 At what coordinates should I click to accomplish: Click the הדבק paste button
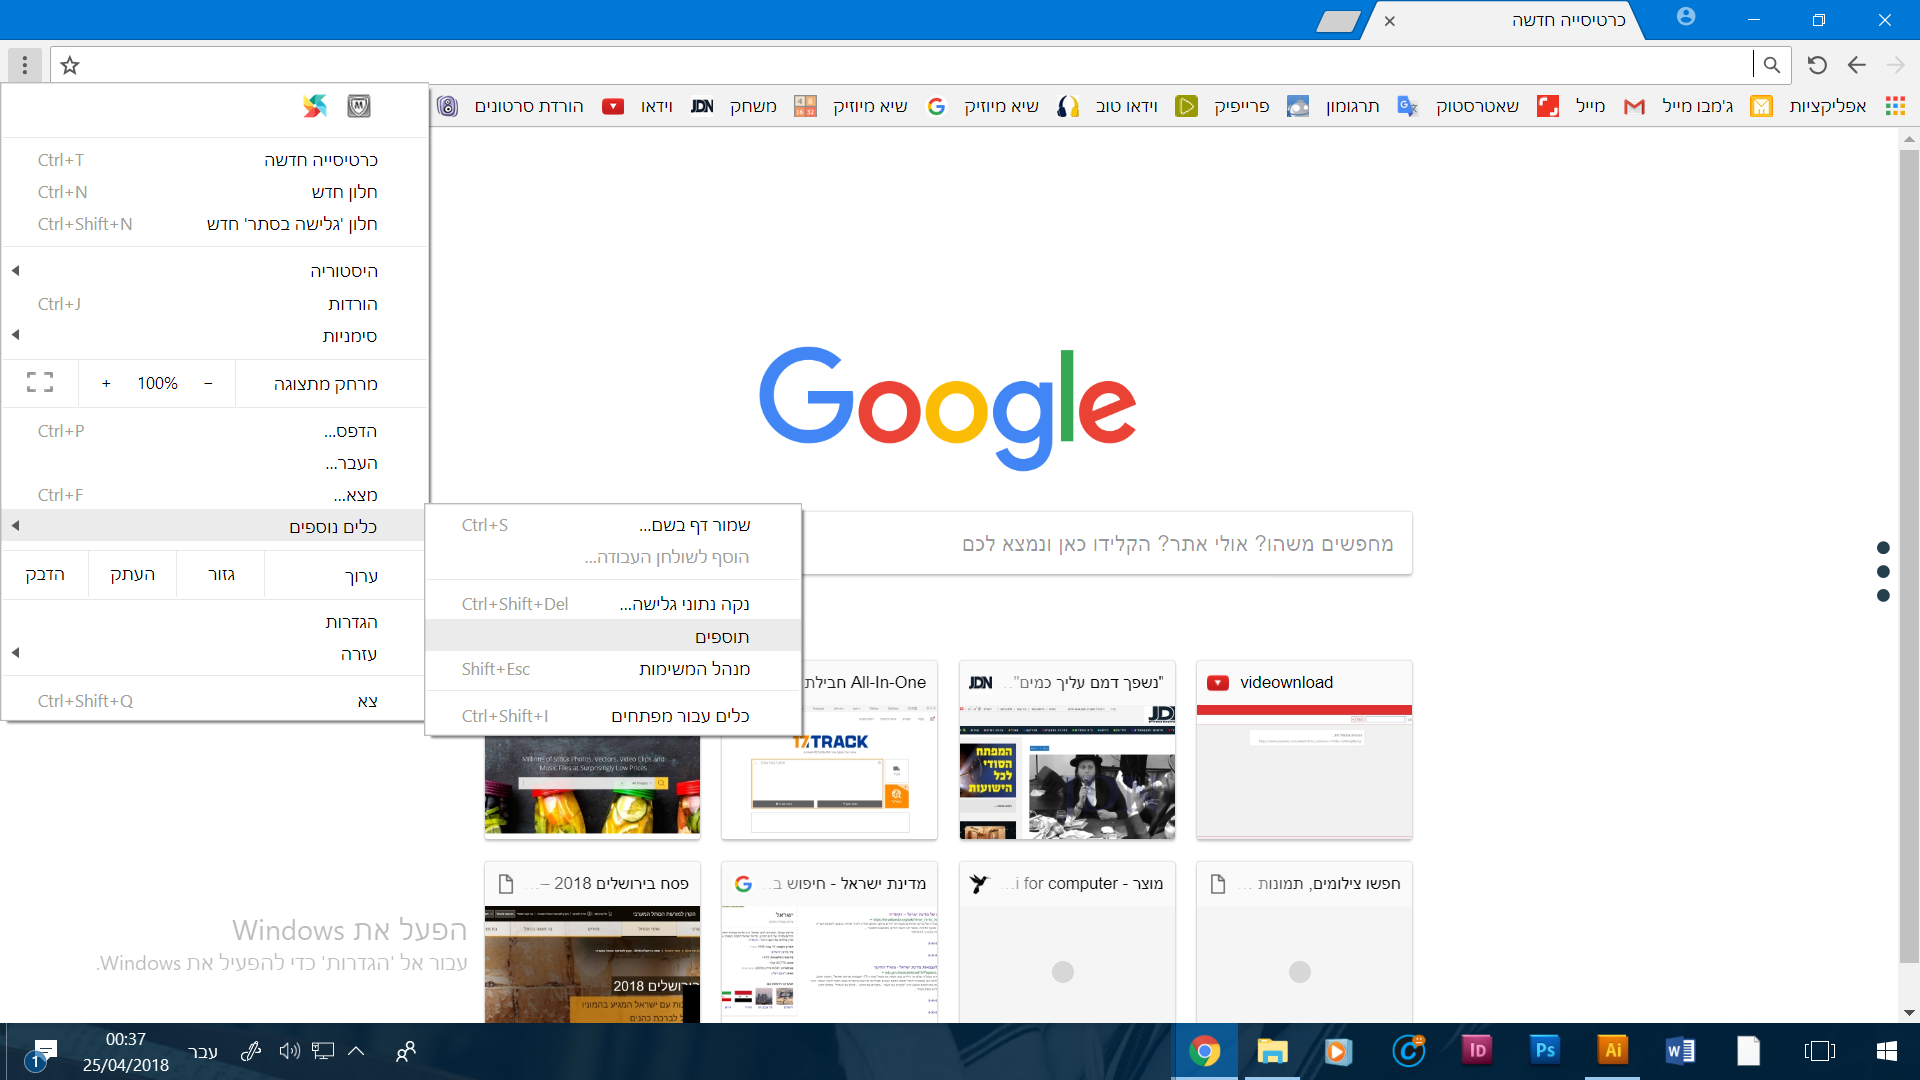tap(45, 574)
